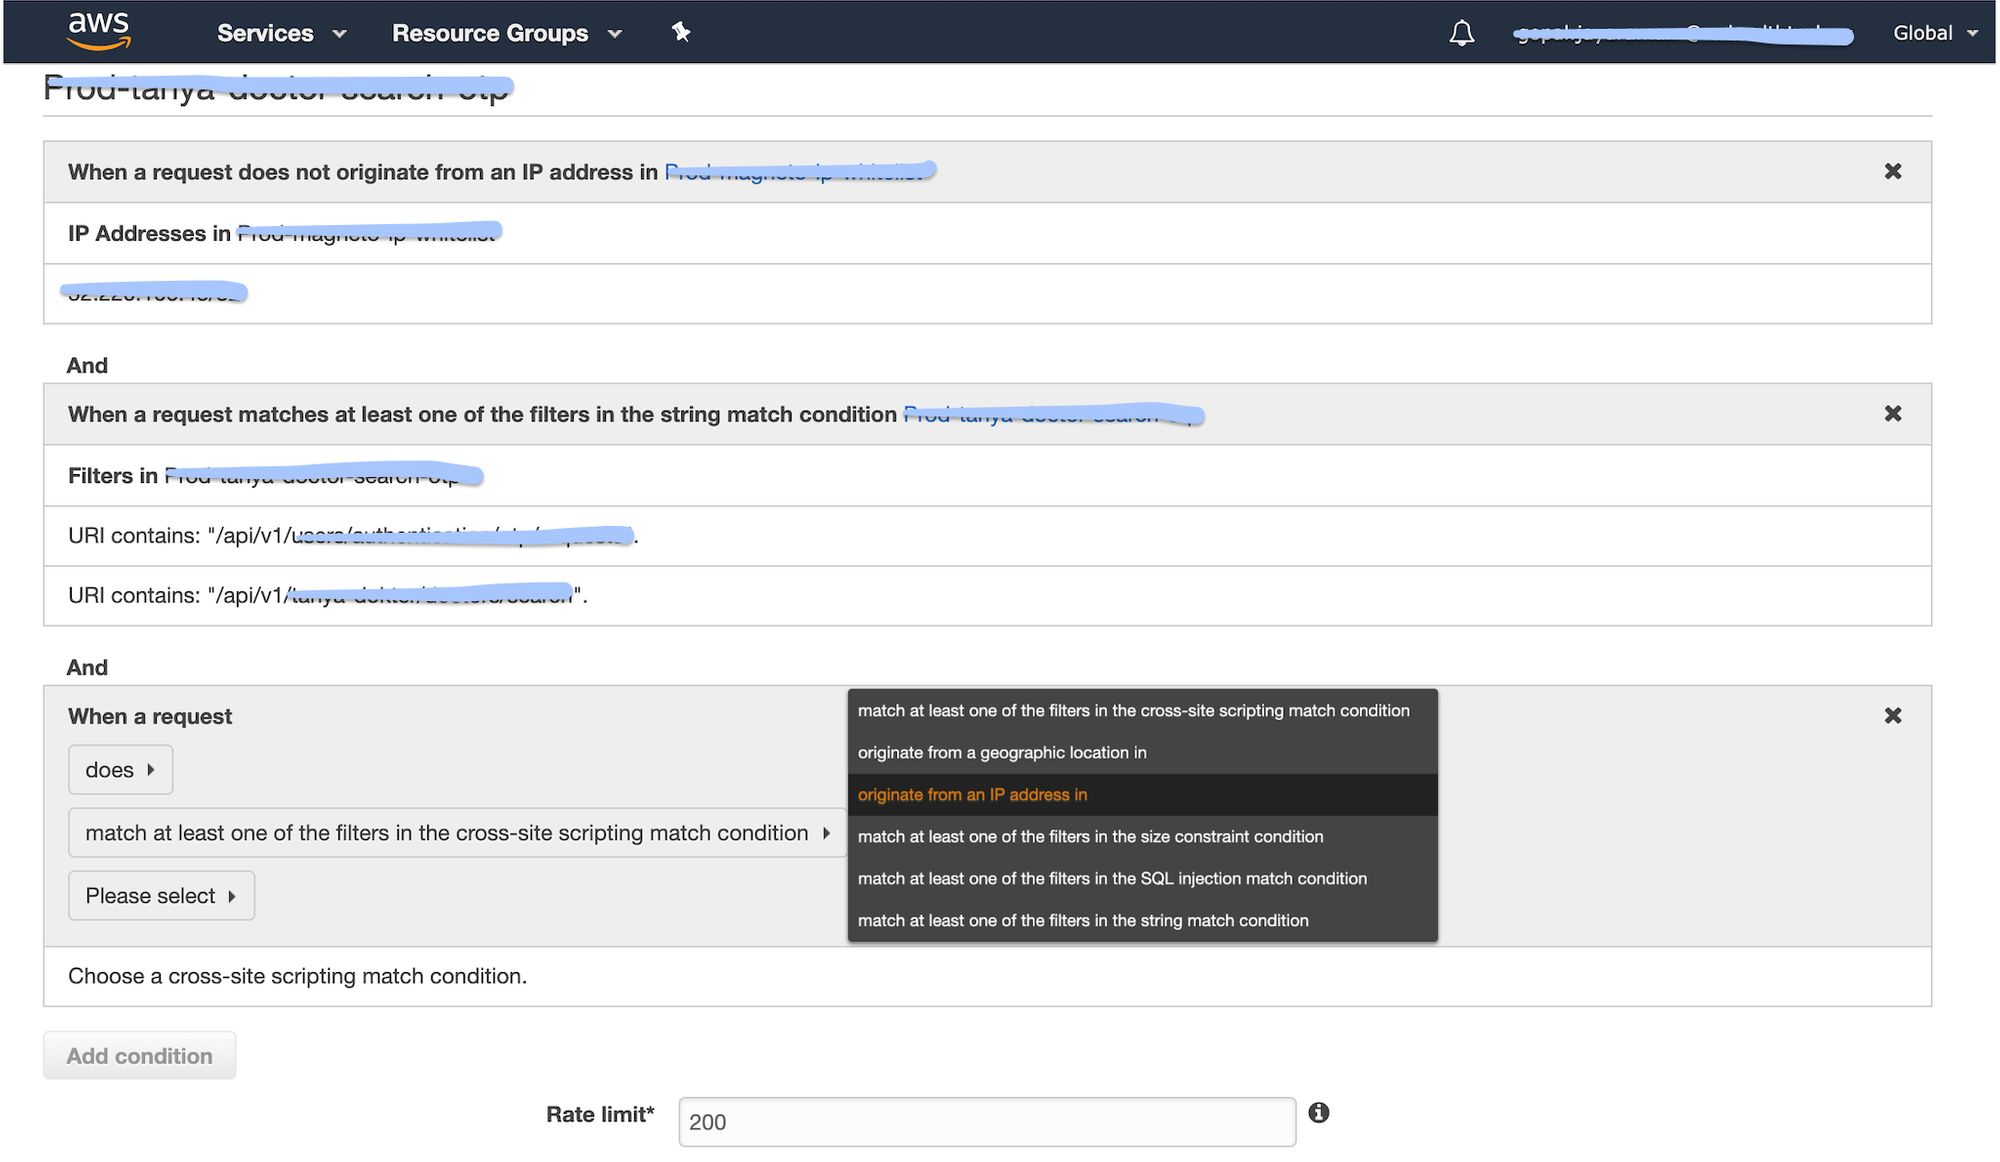Remove the third When a request condition

(x=1892, y=716)
